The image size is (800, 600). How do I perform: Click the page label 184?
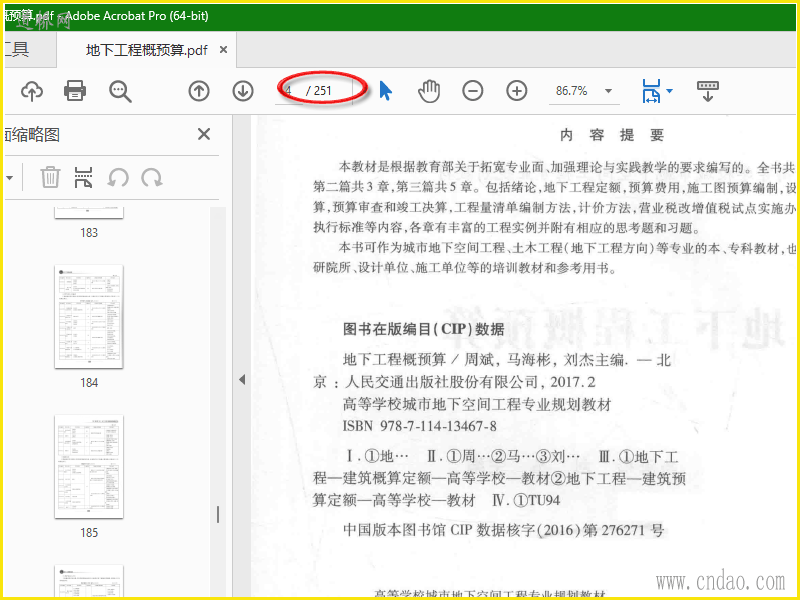89,383
